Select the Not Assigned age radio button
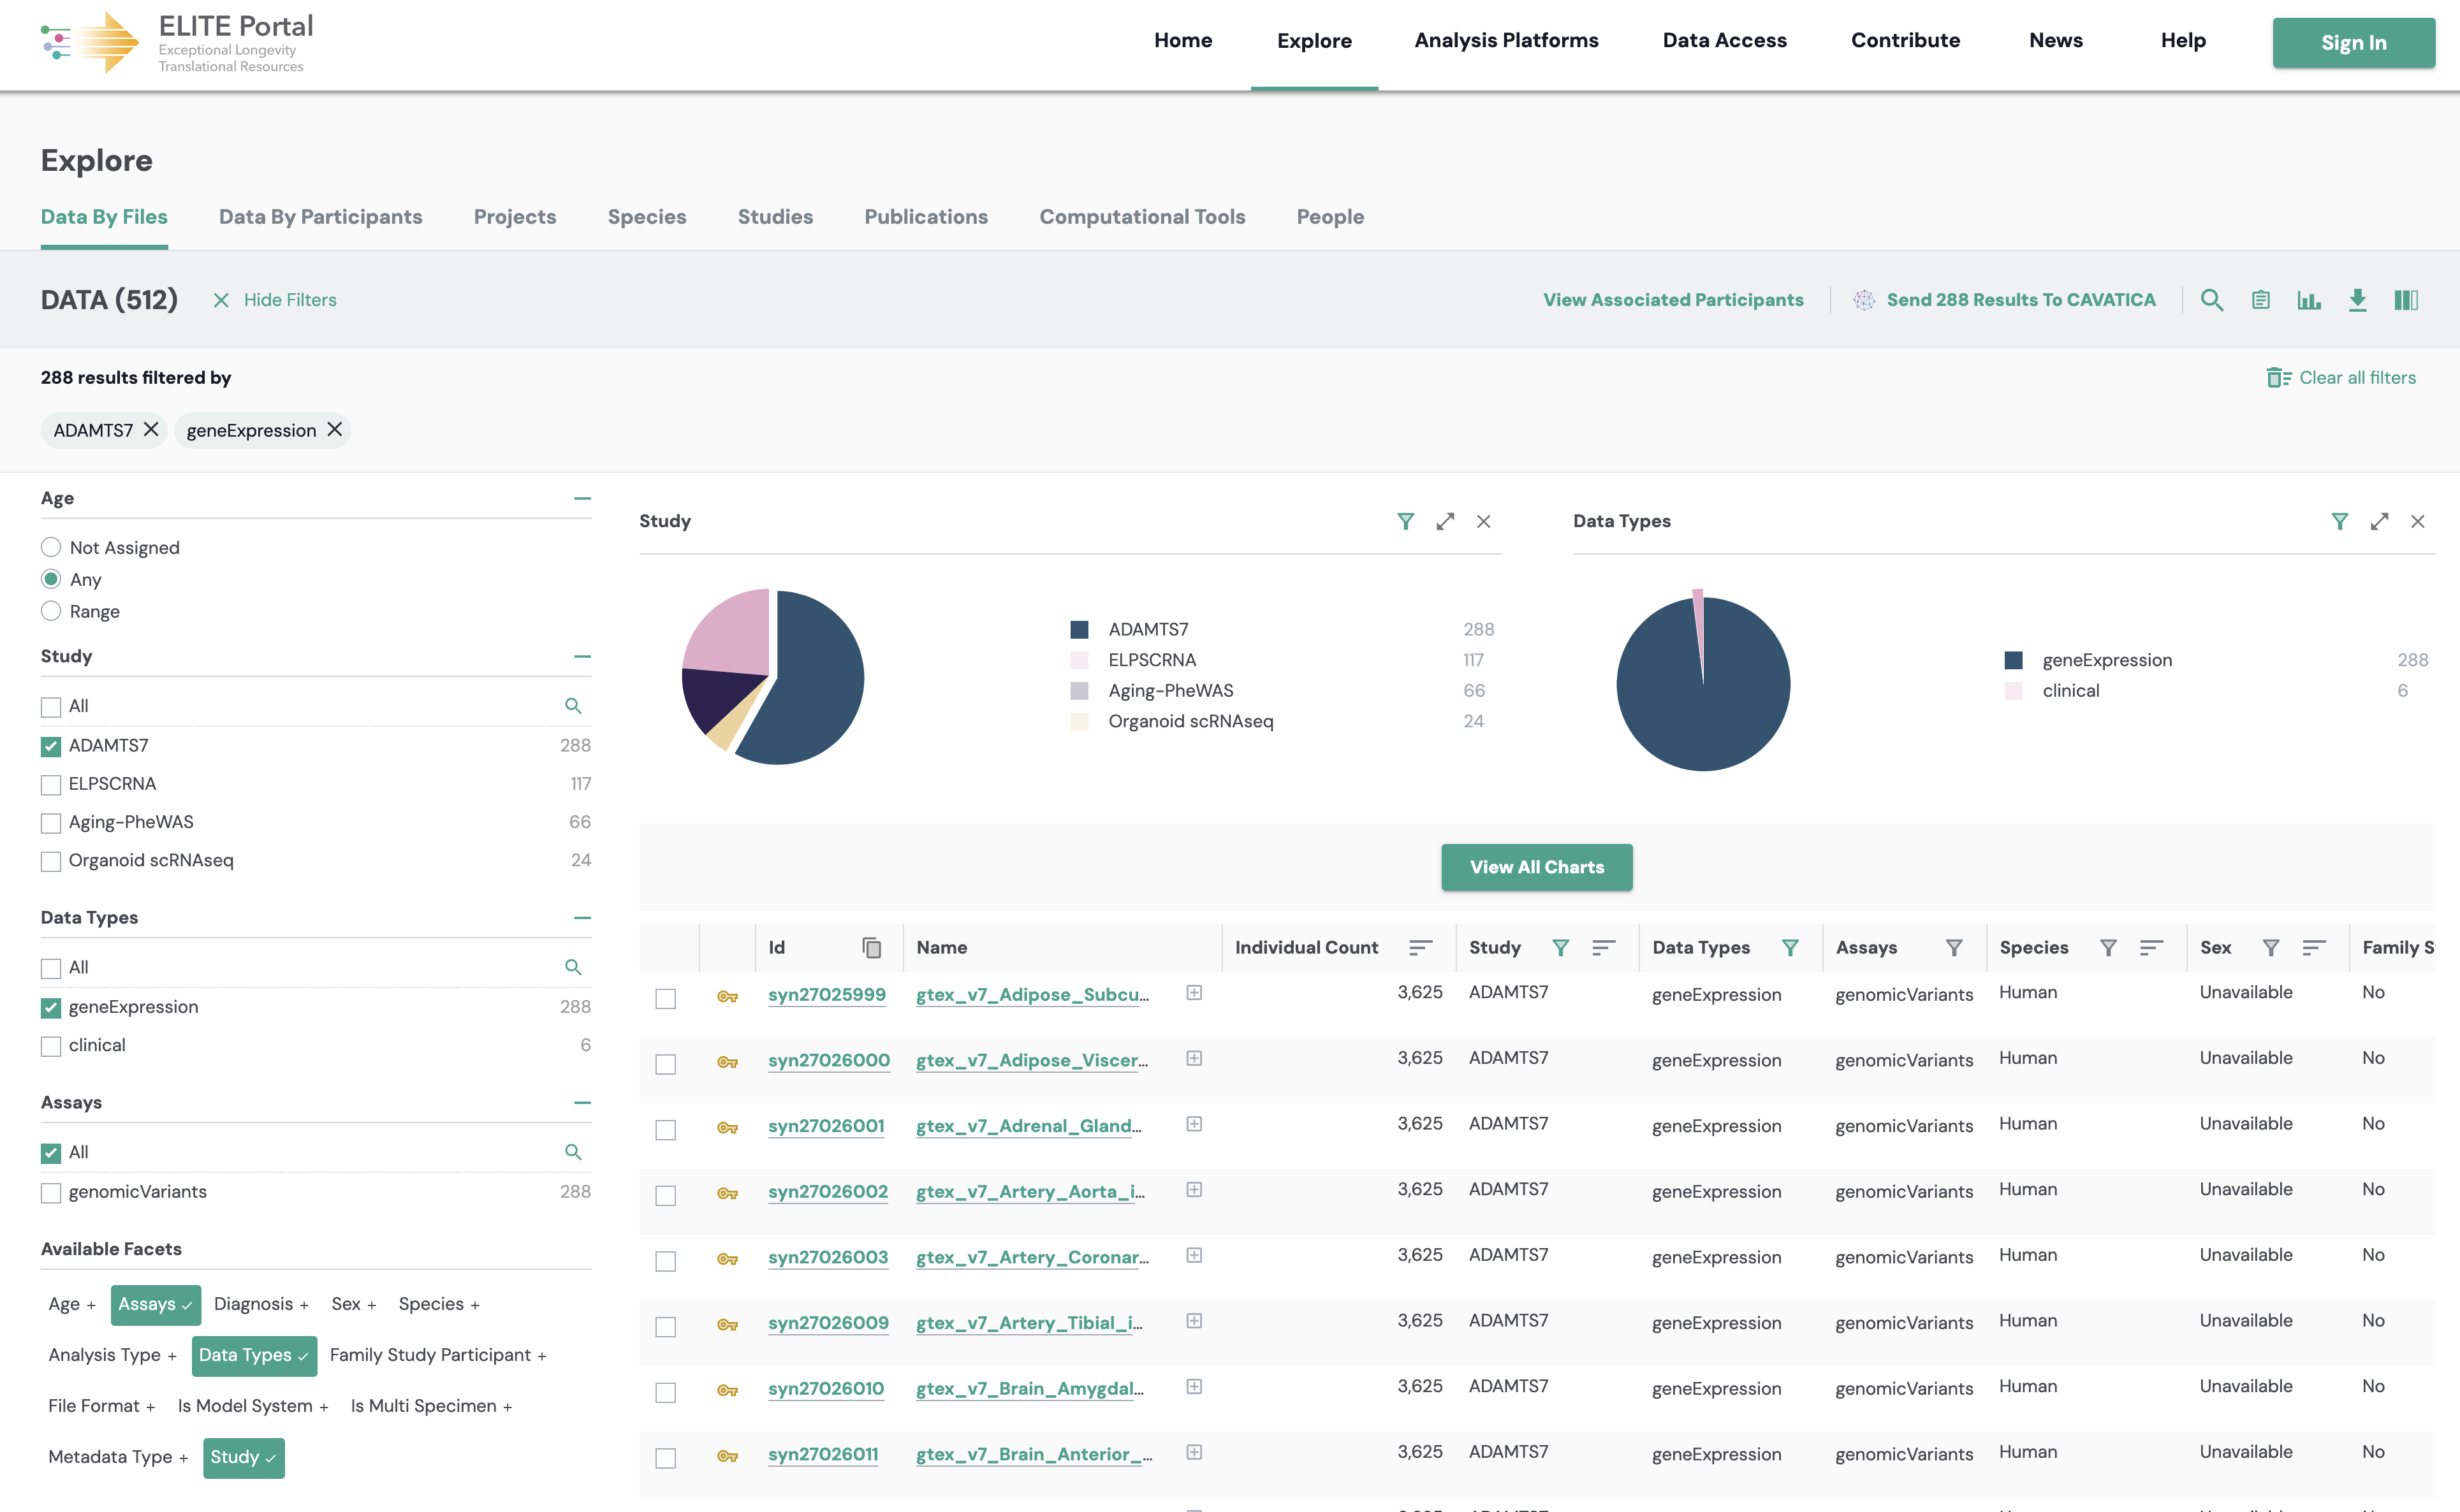The image size is (2460, 1512). coord(51,547)
